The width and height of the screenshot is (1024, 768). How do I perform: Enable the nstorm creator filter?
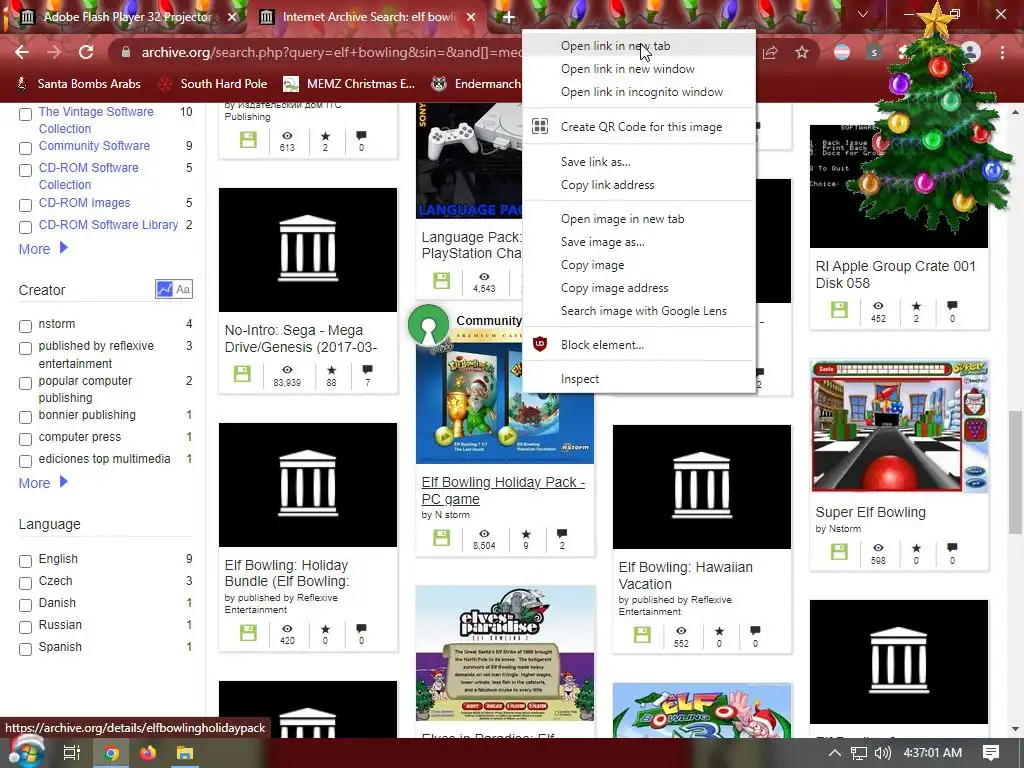tap(25, 326)
